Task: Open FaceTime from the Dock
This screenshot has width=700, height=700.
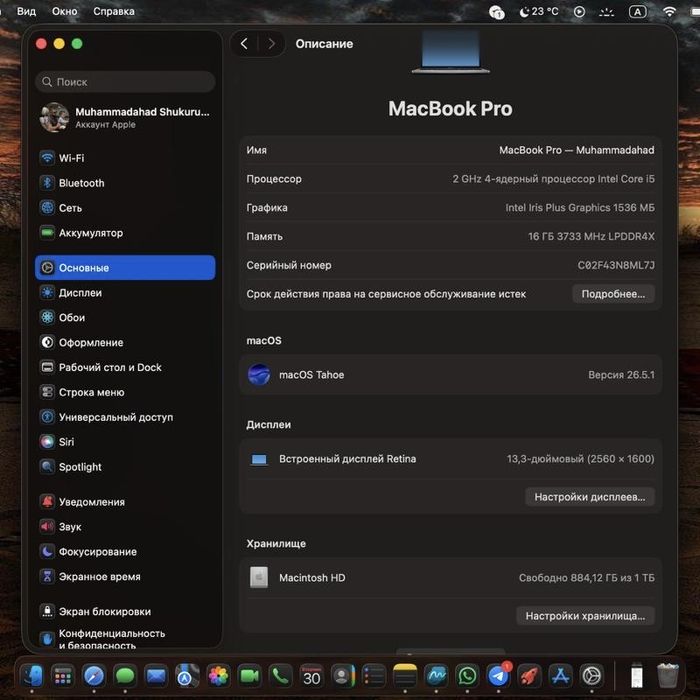Action: pyautogui.click(x=250, y=676)
